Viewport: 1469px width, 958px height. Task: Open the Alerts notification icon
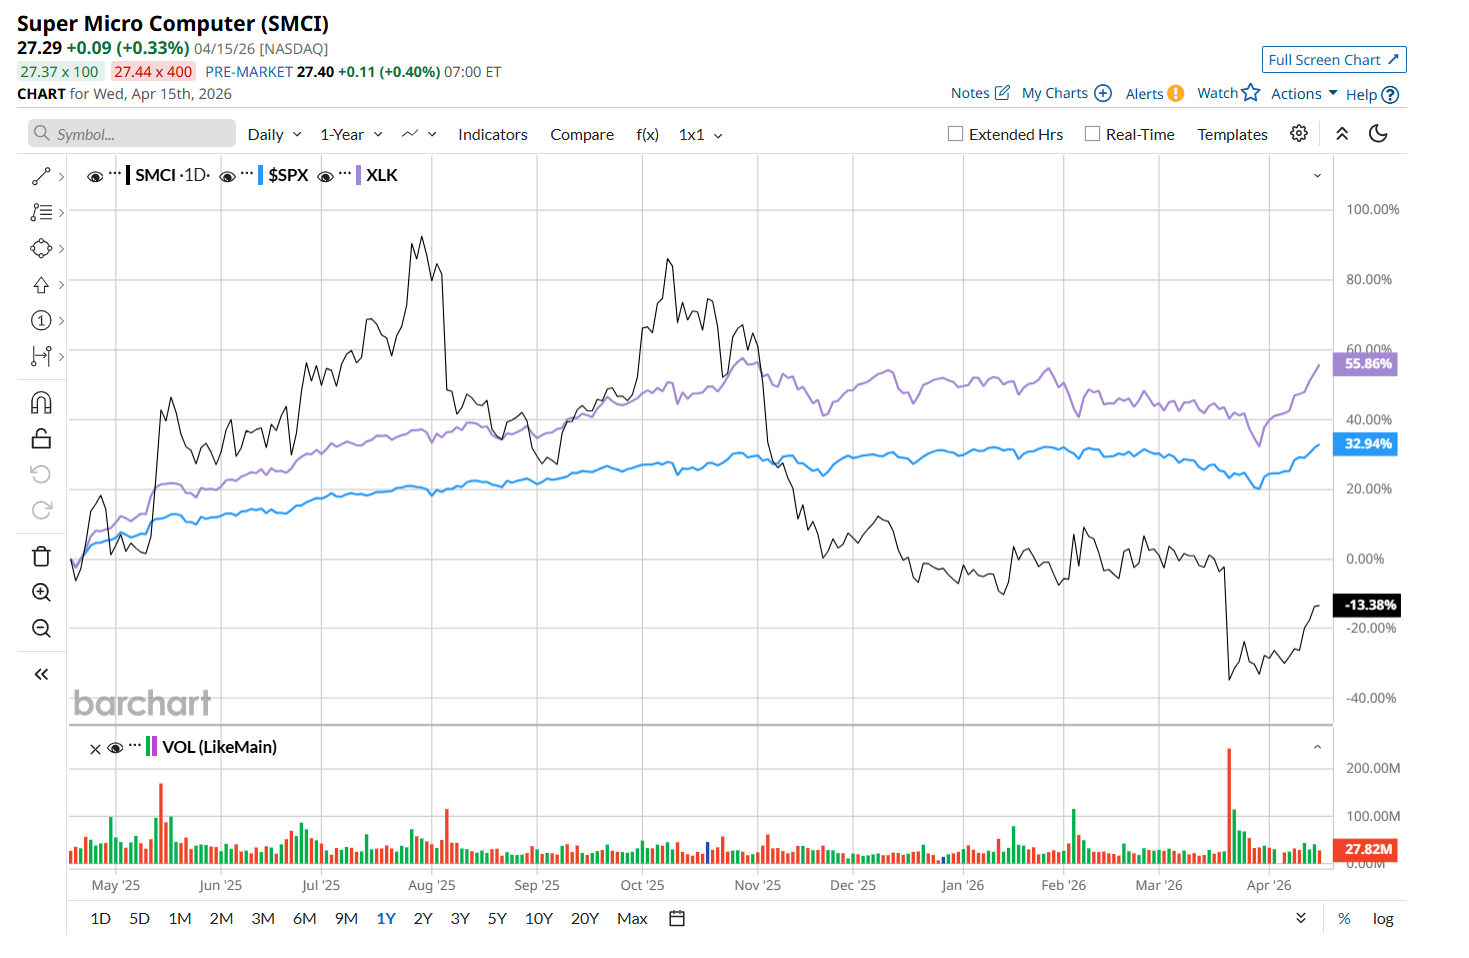click(x=1176, y=93)
